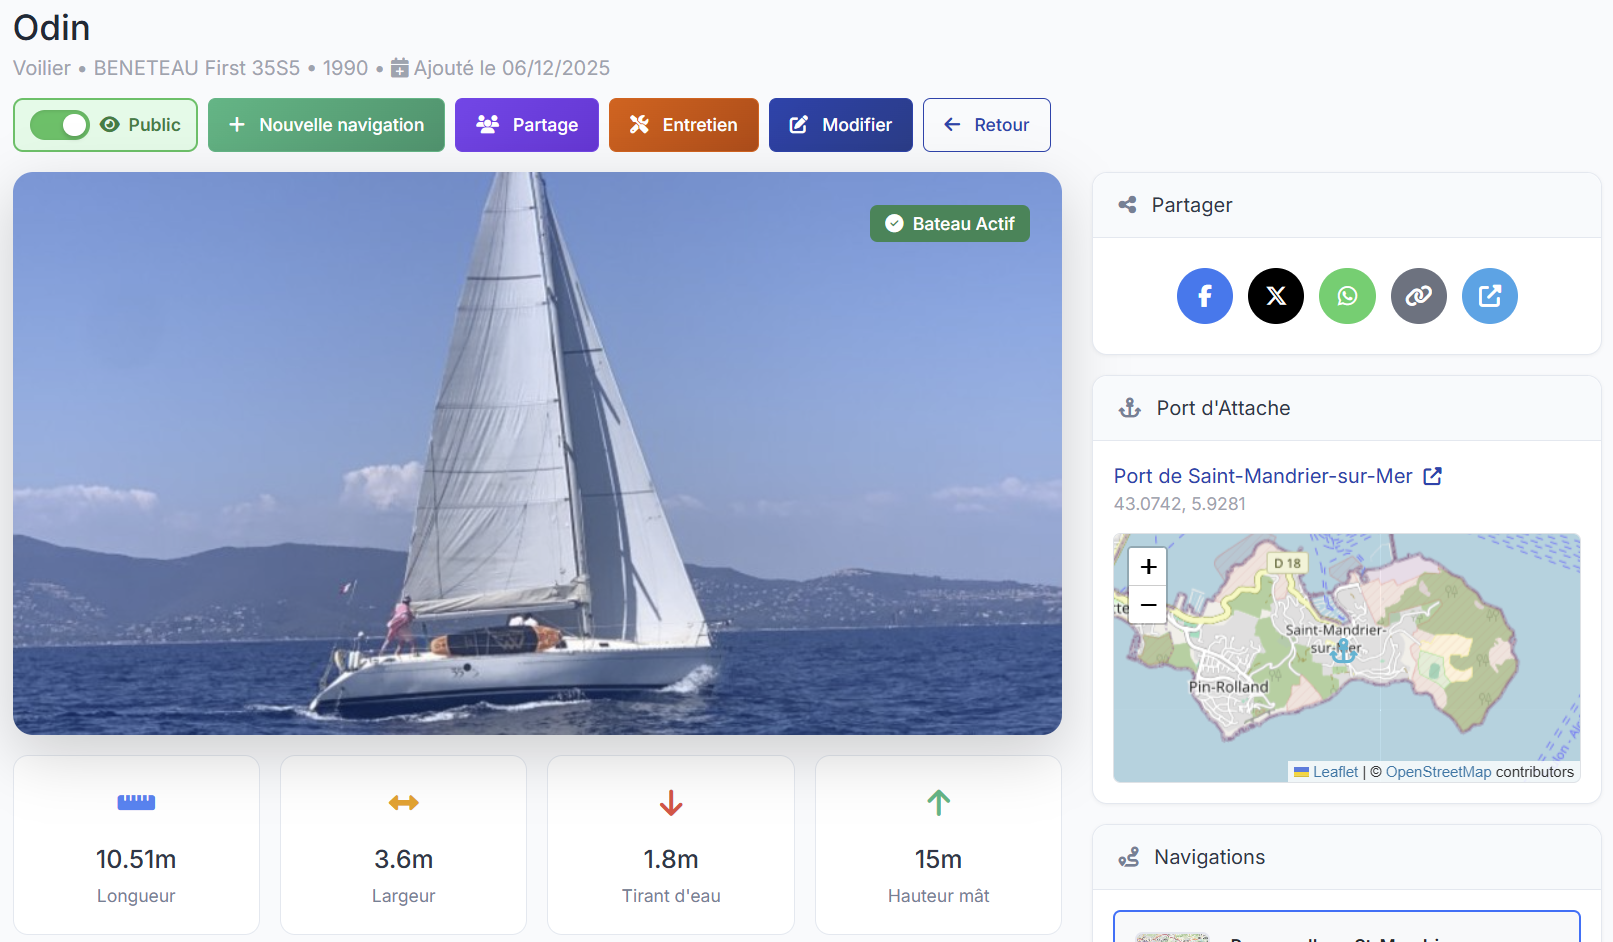Click the Bateau Actif status badge
This screenshot has width=1613, height=942.
[948, 223]
